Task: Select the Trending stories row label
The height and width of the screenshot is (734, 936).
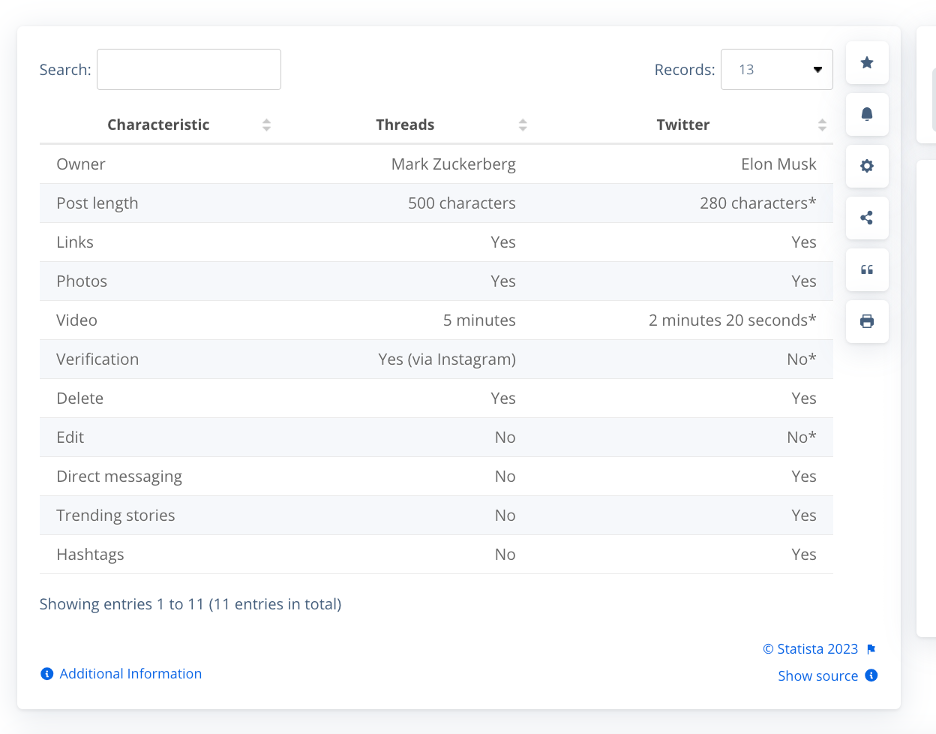Action: (116, 516)
